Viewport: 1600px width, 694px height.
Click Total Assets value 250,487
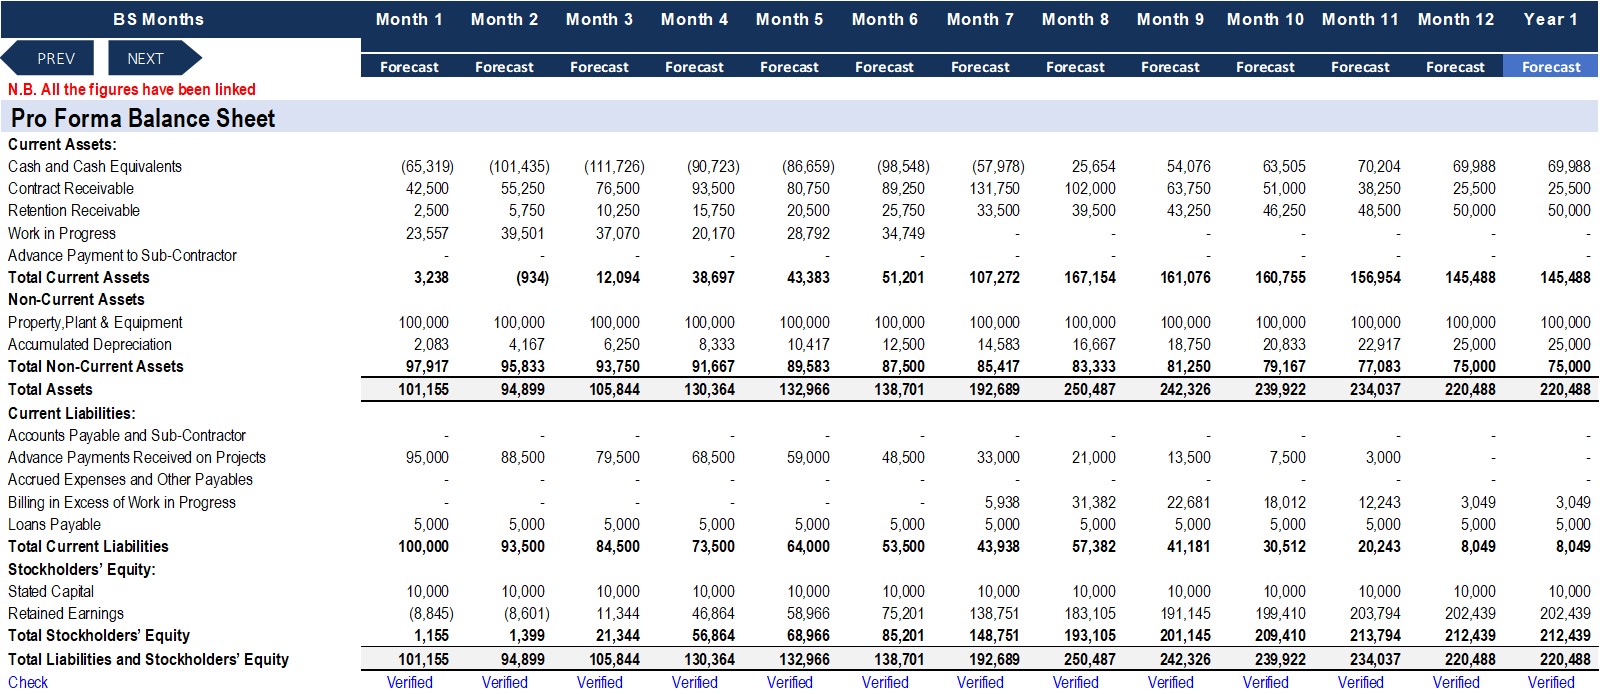pyautogui.click(x=1090, y=389)
